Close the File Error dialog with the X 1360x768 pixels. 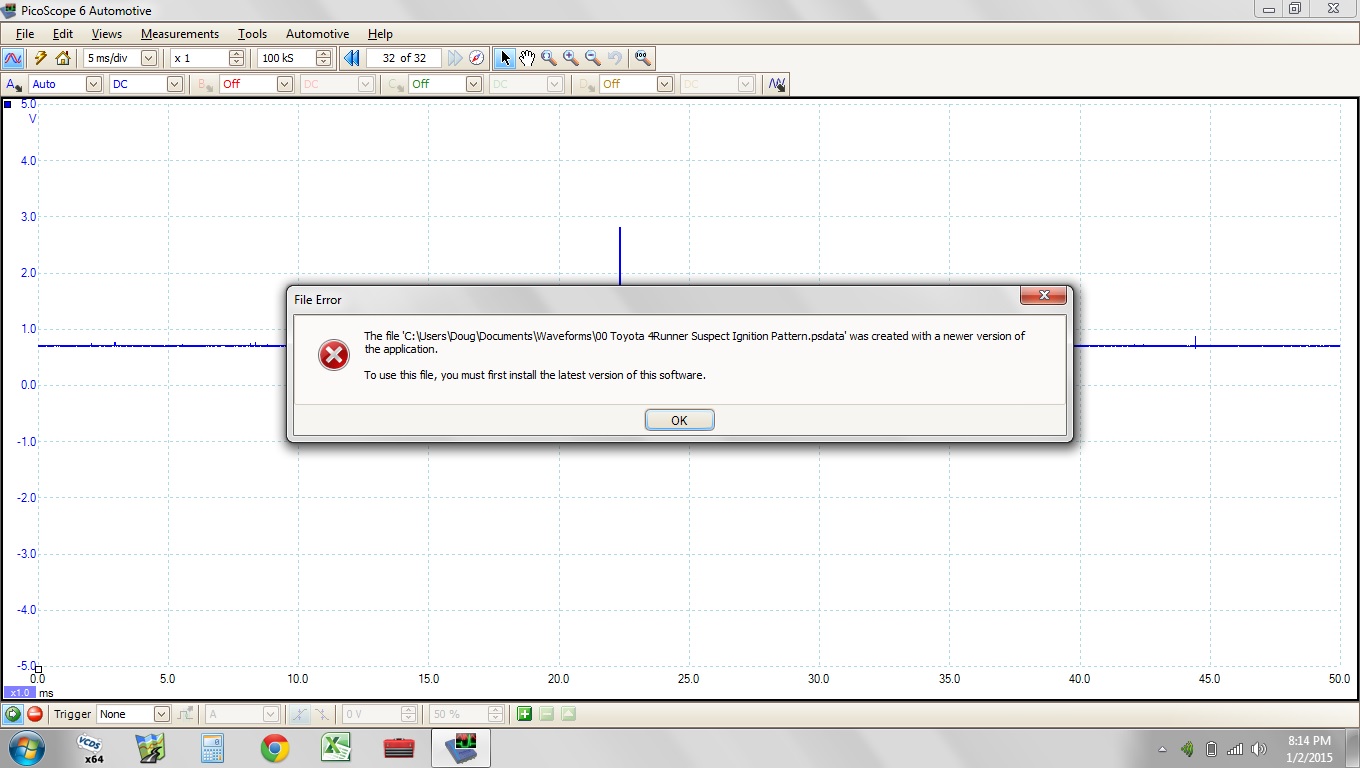1044,295
